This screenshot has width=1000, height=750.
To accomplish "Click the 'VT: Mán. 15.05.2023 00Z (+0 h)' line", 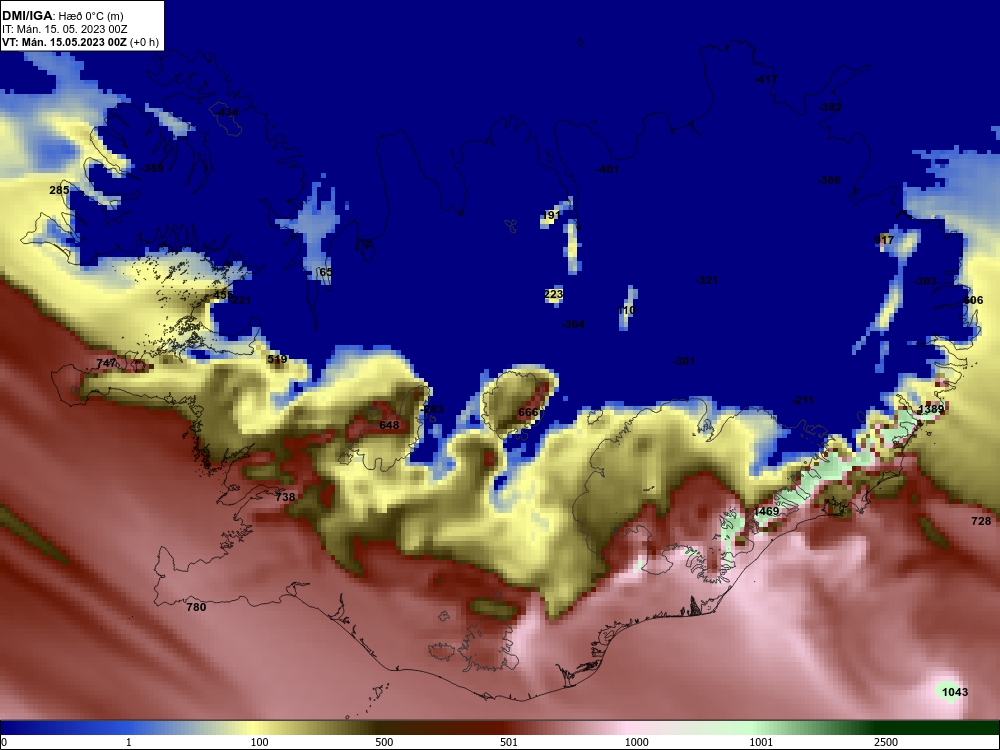I will (x=80, y=43).
